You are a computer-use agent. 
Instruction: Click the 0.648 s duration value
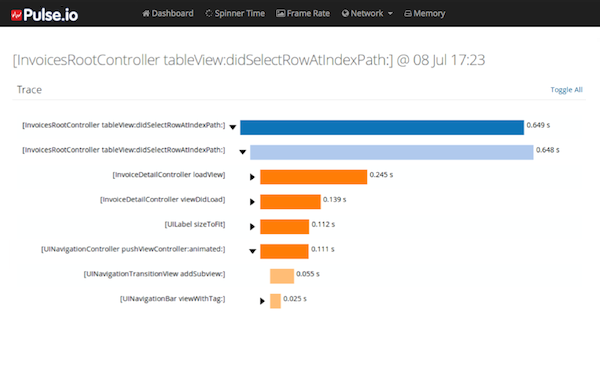[548, 150]
